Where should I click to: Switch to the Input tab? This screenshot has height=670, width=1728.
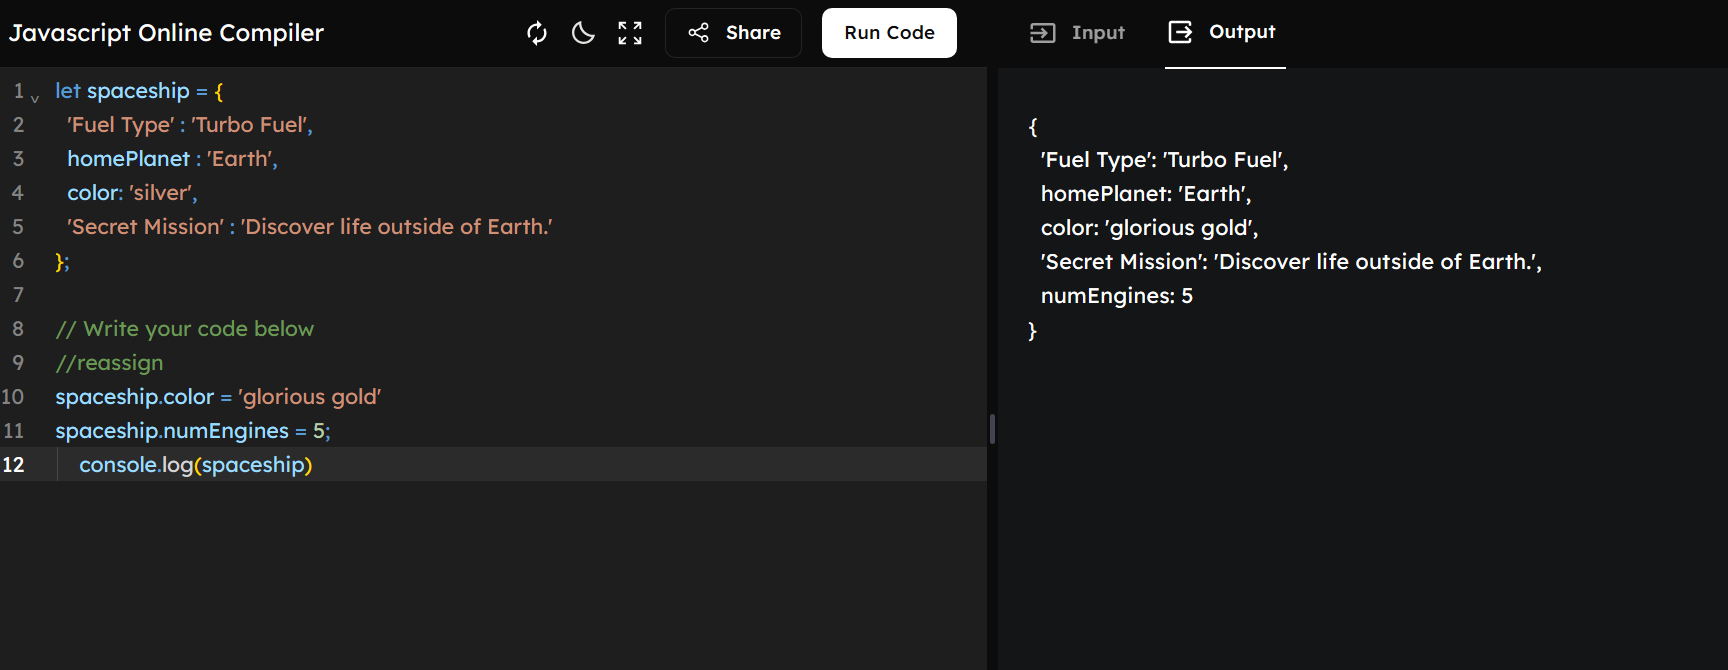[1077, 33]
